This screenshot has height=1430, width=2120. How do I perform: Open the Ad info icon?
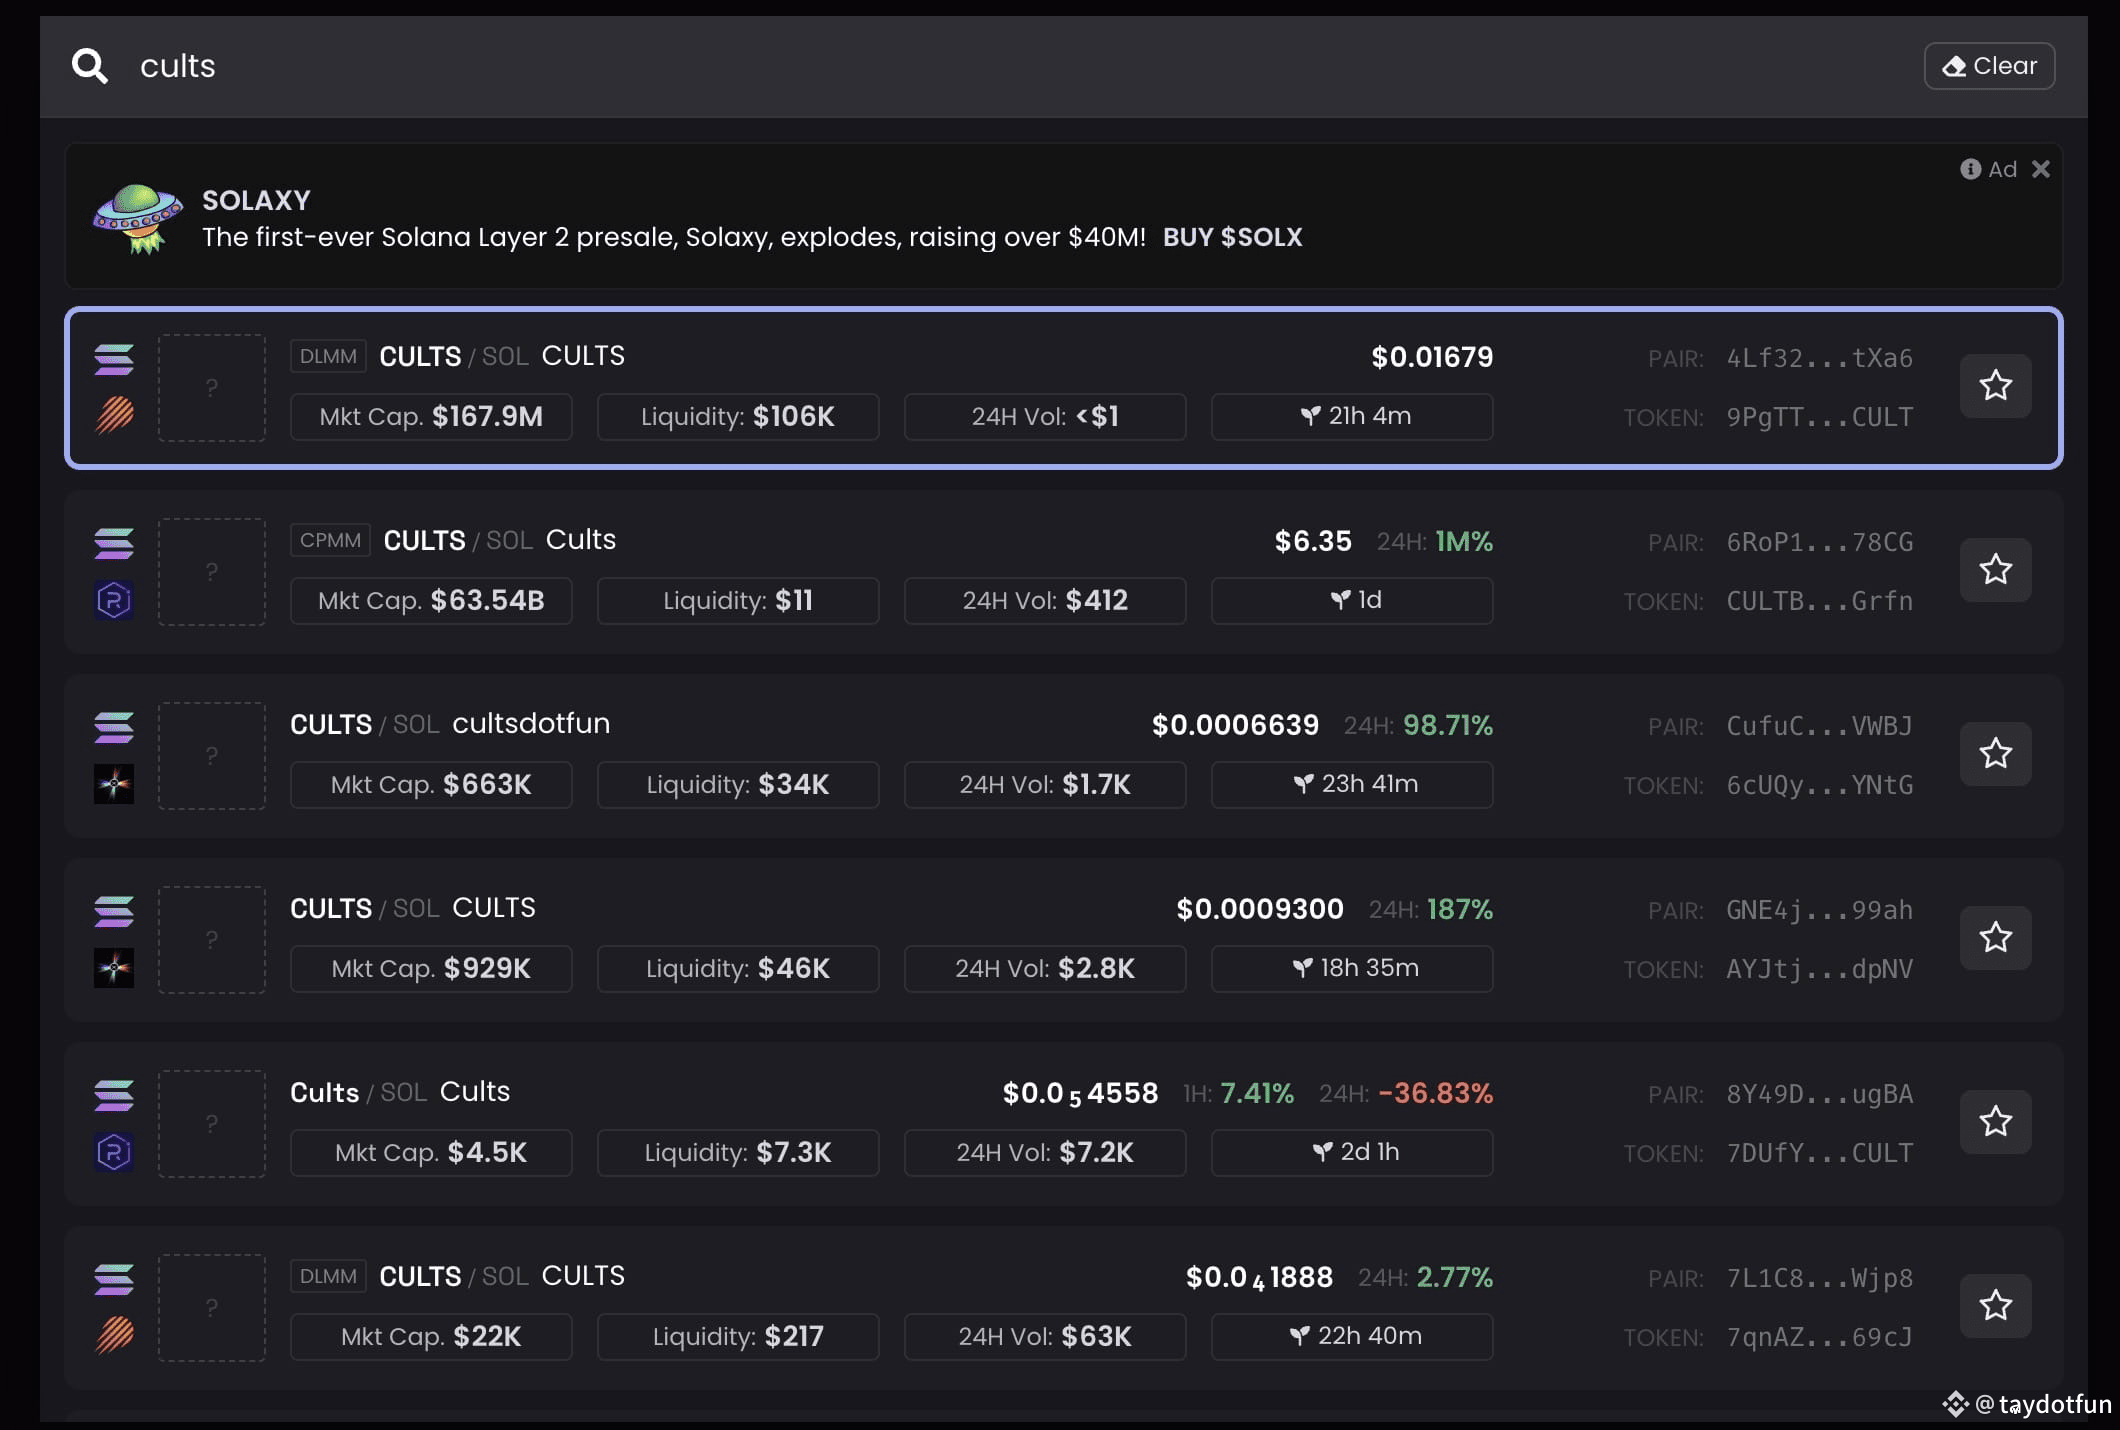tap(1970, 169)
